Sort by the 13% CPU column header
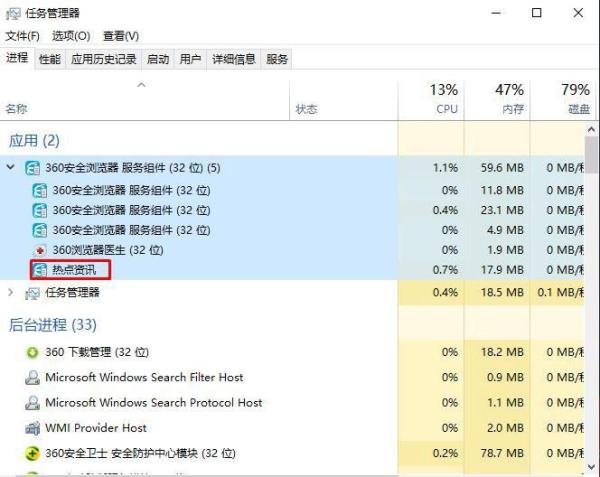Screen dimensions: 600x477 click(431, 99)
